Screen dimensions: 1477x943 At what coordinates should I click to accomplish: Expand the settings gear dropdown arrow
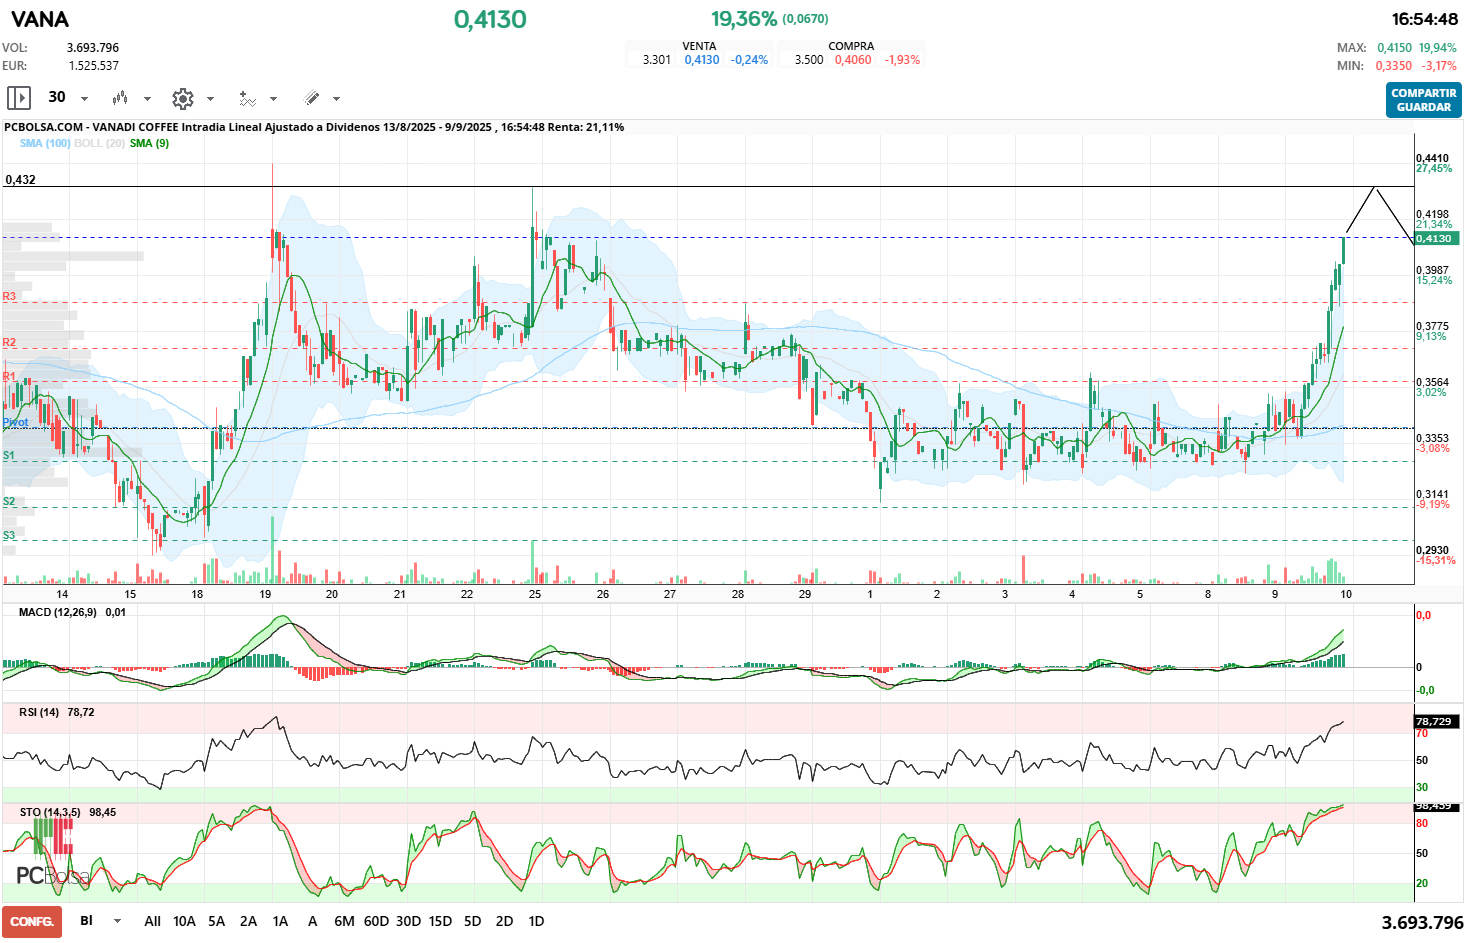(210, 99)
